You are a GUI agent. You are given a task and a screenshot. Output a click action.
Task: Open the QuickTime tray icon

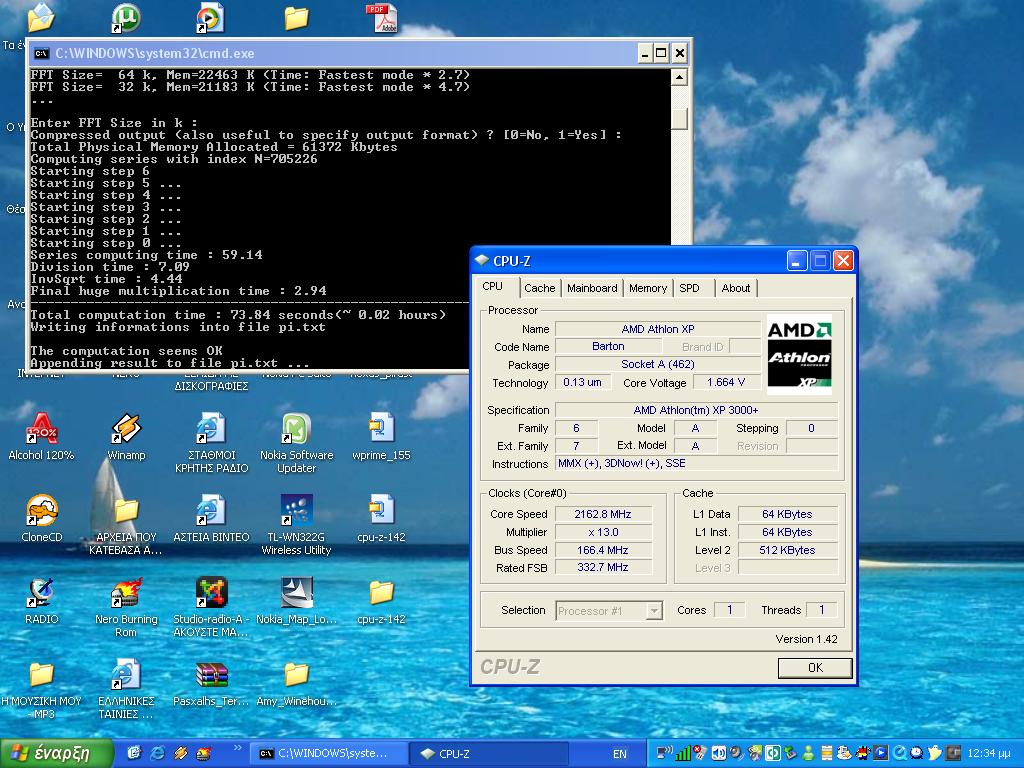[899, 753]
